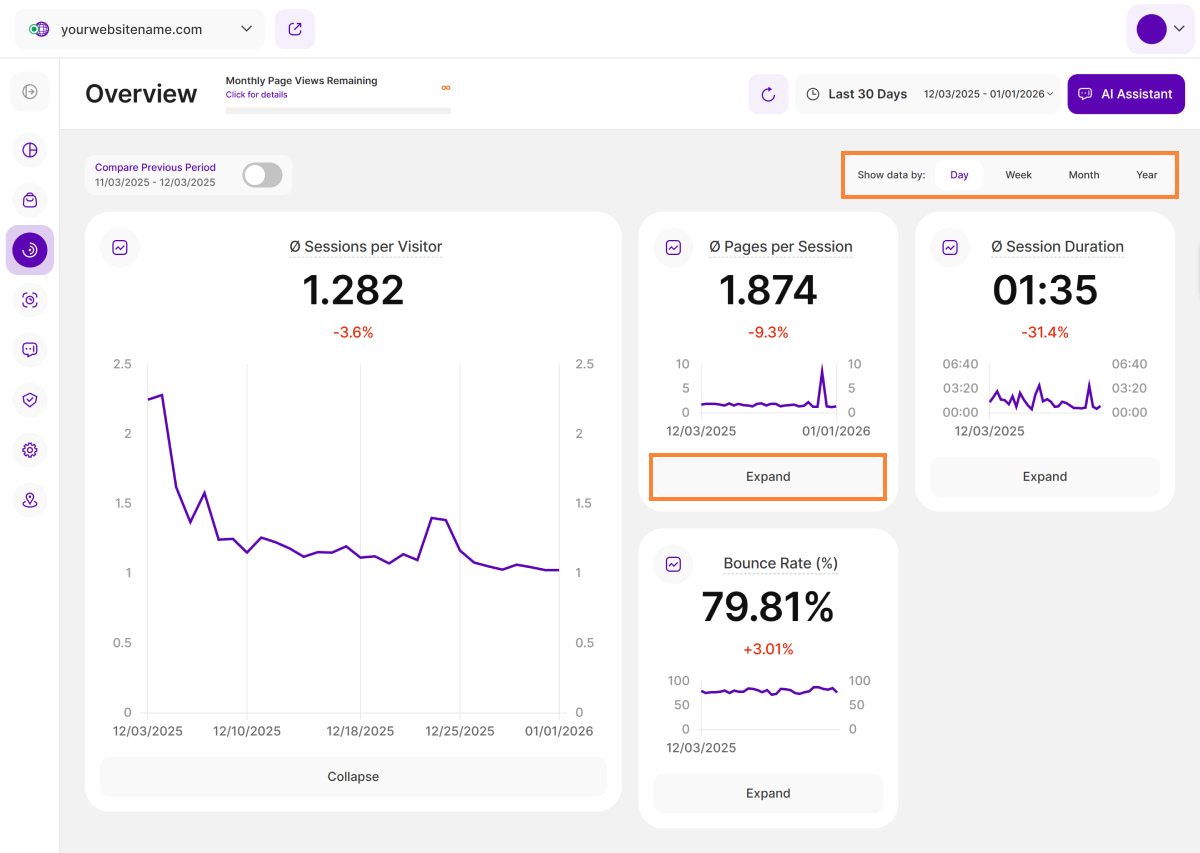The image size is (1200, 853).
Task: Open the pie chart dashboard icon
Action: [x=30, y=150]
